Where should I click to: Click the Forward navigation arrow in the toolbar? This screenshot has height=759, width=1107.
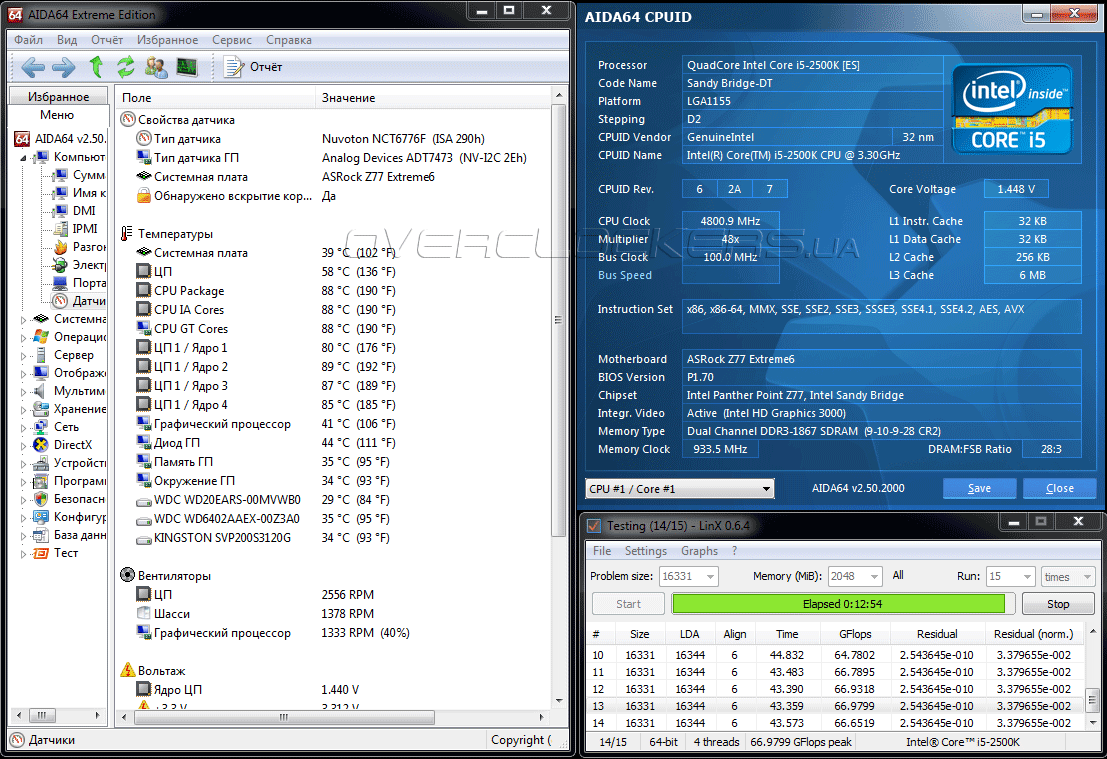[x=63, y=67]
